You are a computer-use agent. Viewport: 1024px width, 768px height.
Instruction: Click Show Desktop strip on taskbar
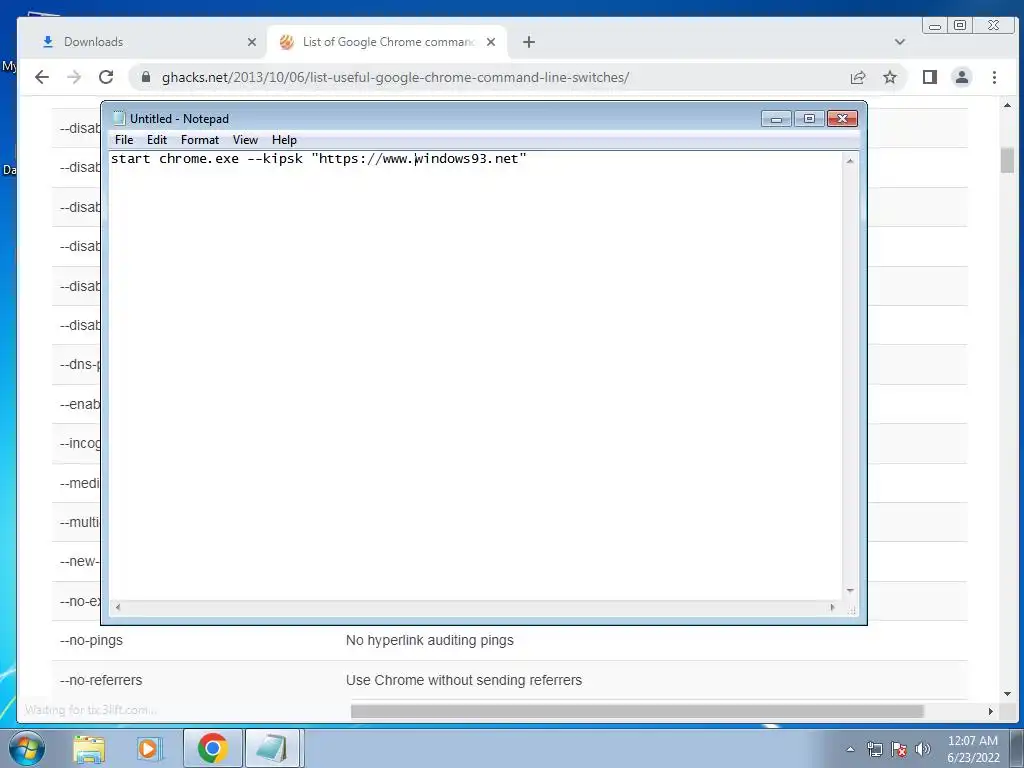click(x=1017, y=748)
